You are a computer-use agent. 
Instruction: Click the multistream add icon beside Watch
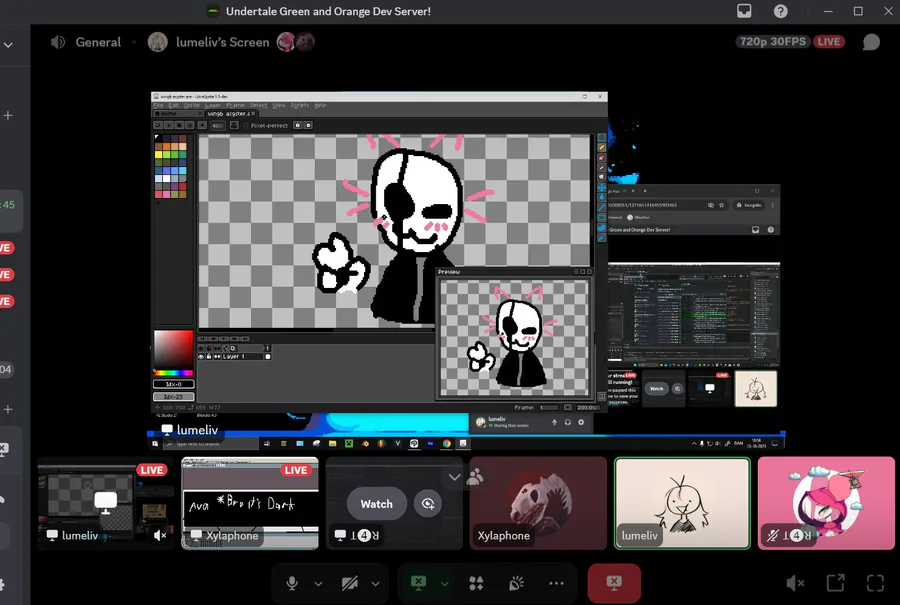tap(428, 504)
